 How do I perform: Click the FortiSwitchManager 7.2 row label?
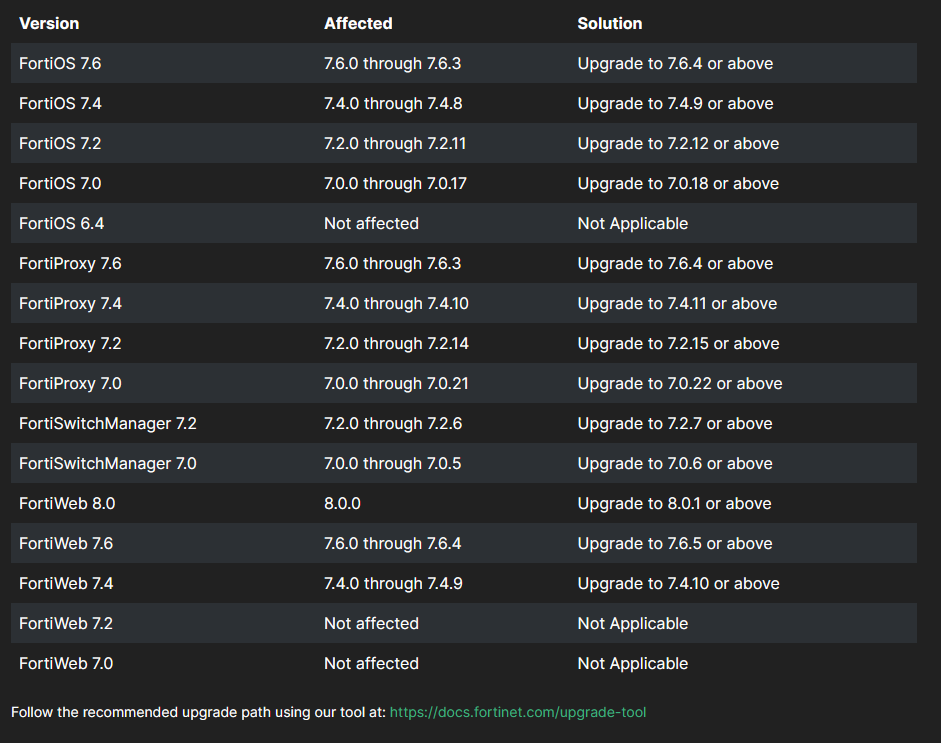point(108,423)
